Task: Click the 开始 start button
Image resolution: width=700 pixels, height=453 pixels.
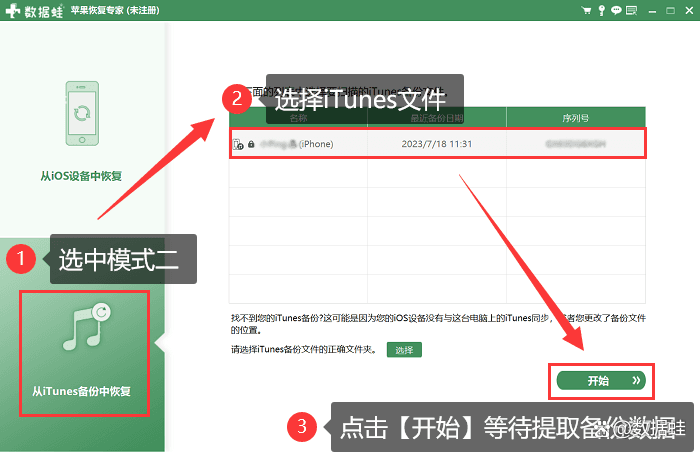Action: [x=601, y=381]
